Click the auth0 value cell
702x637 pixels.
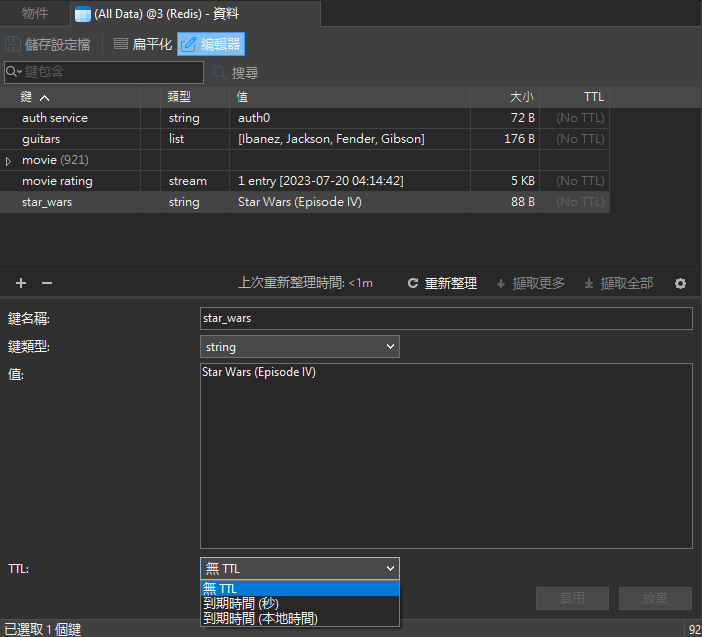click(x=350, y=118)
